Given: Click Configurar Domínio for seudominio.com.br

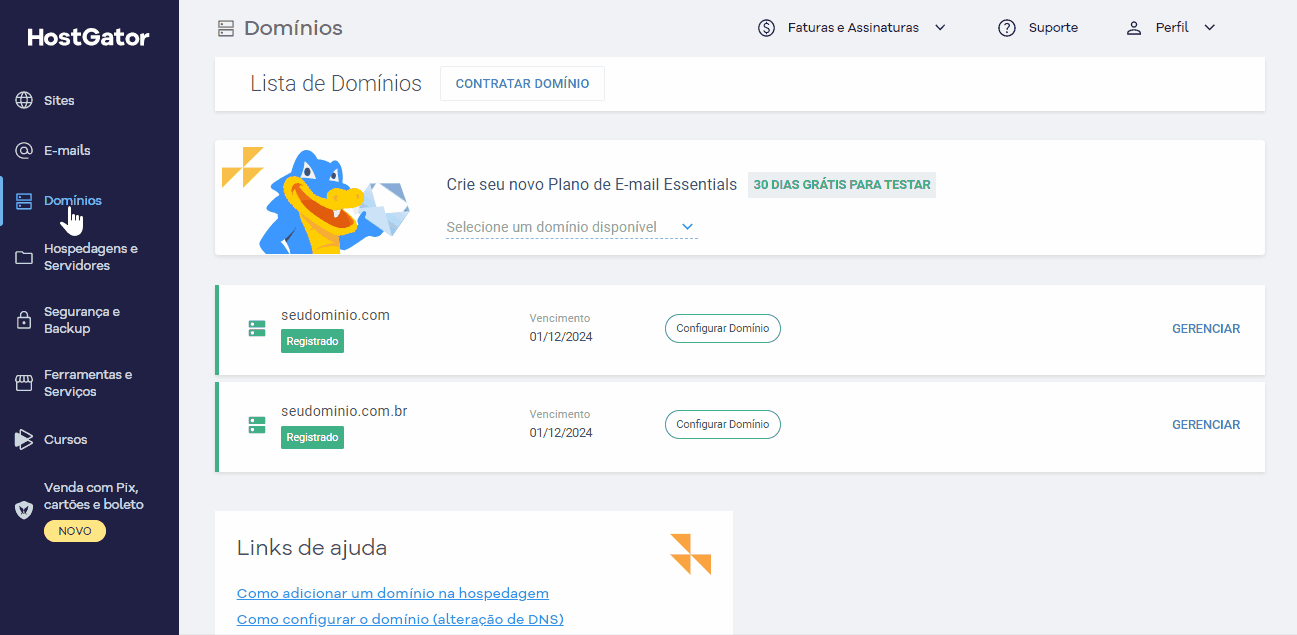Looking at the screenshot, I should pyautogui.click(x=723, y=424).
